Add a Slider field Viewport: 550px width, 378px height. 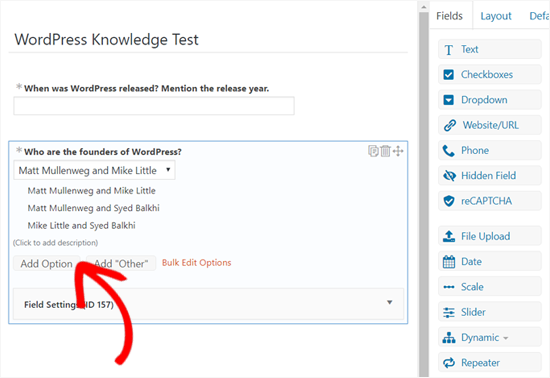[489, 312]
